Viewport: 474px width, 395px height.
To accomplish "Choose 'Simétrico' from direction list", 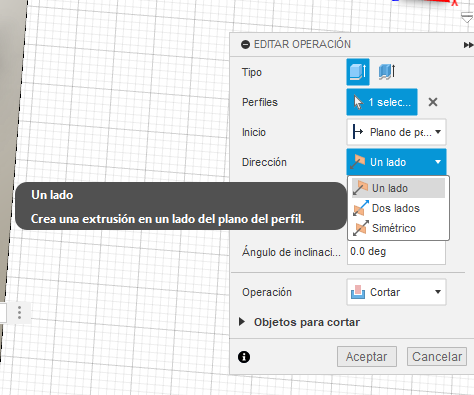I will [398, 228].
